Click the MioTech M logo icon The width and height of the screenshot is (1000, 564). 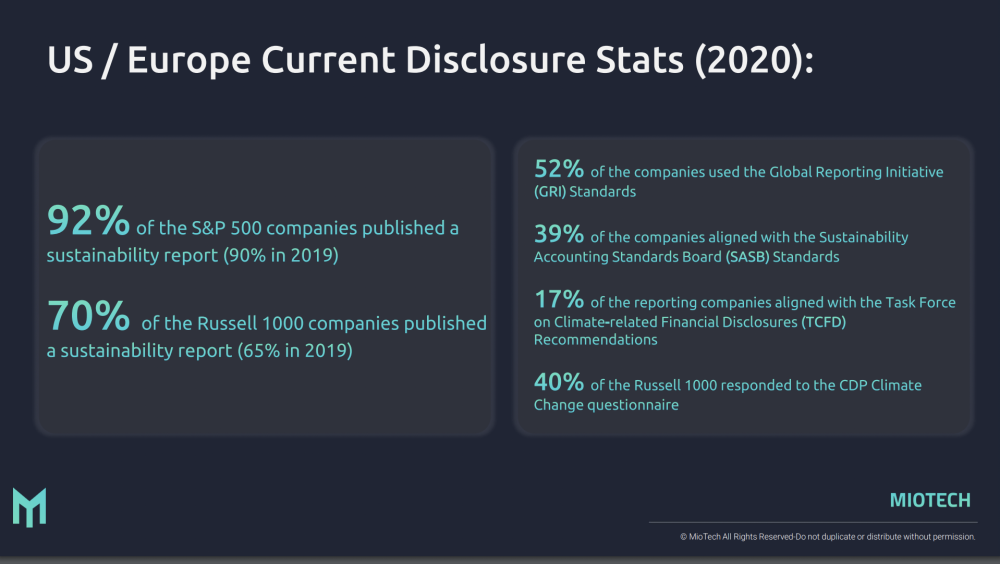click(x=29, y=508)
